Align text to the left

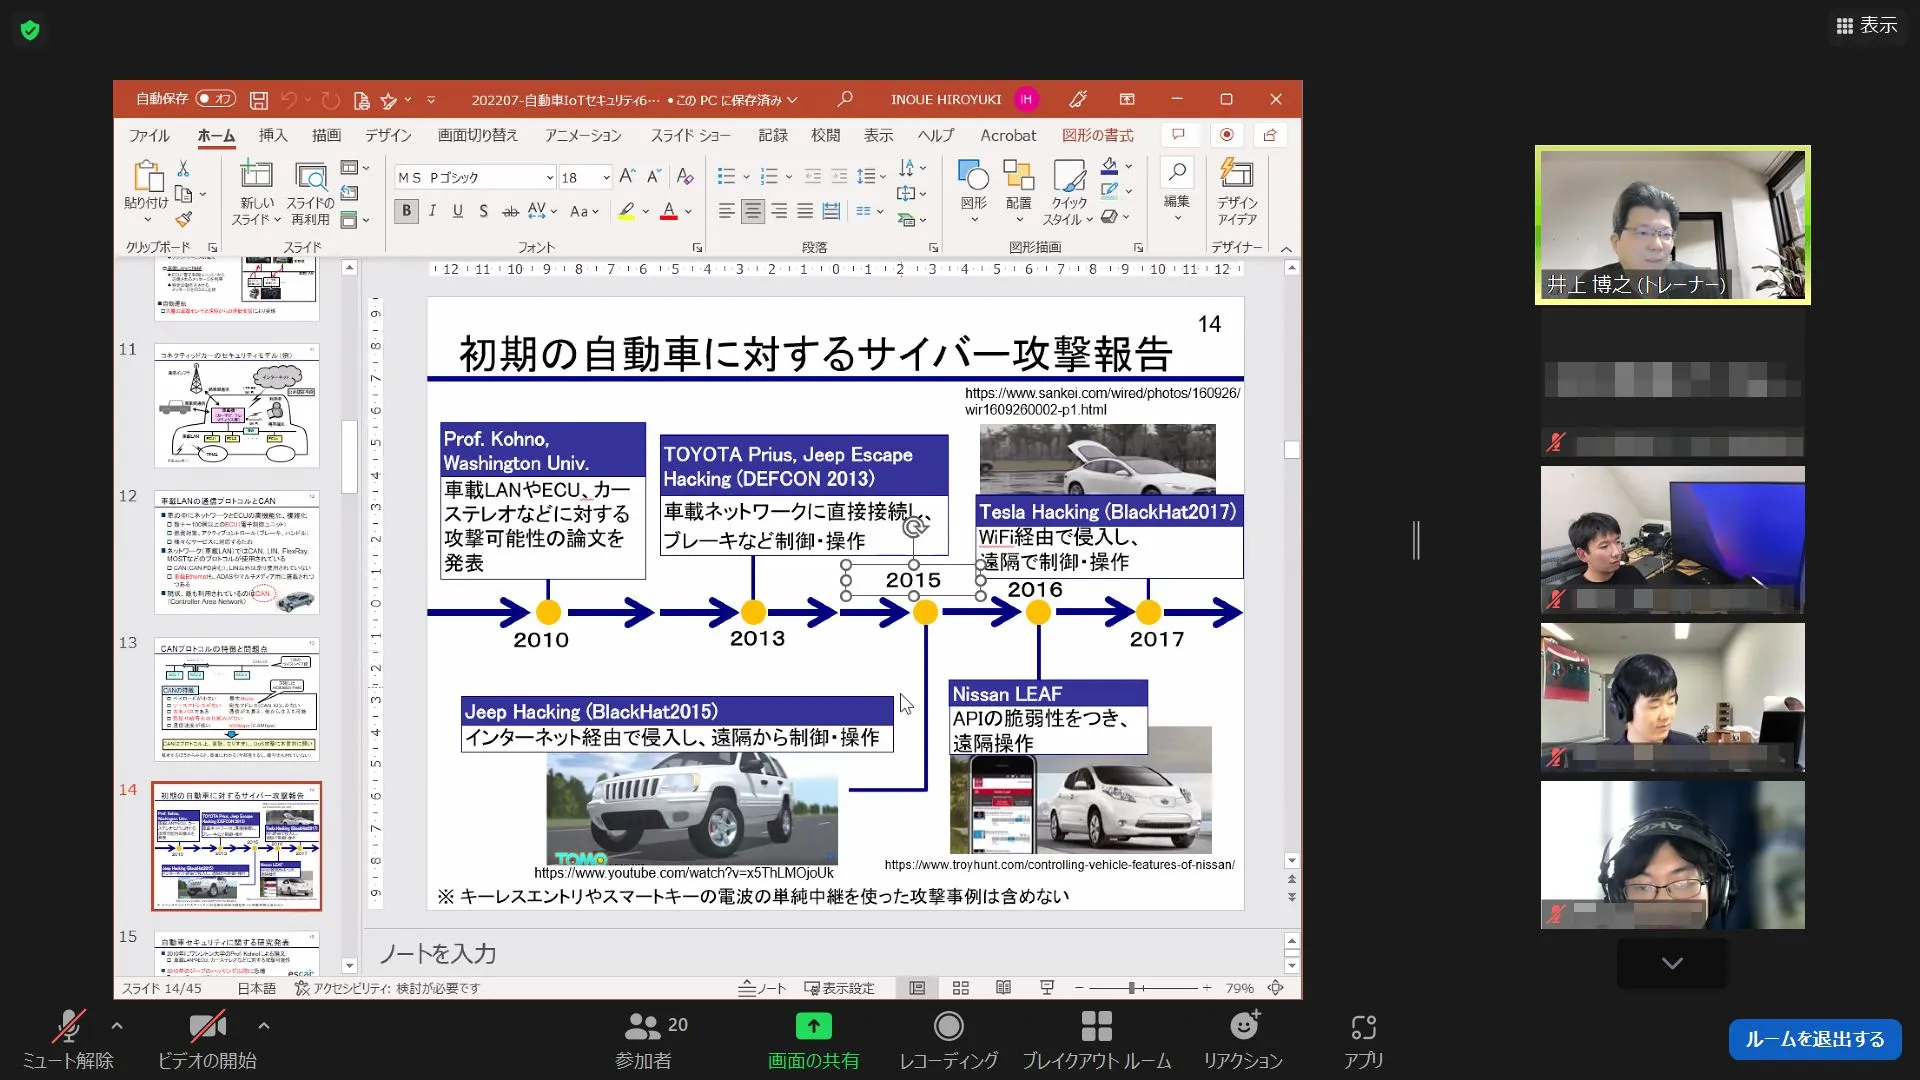pos(727,211)
